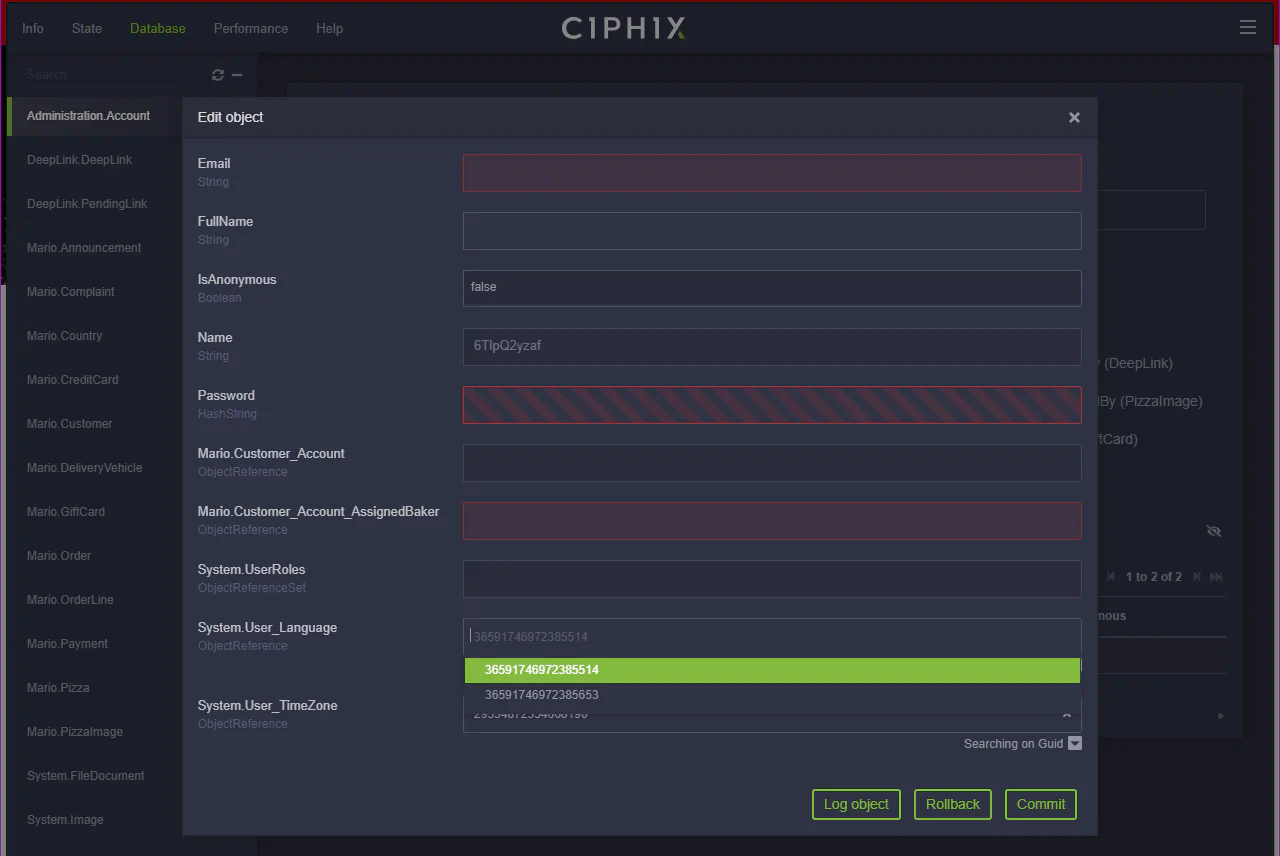The width and height of the screenshot is (1280, 856).
Task: Expand the System.User_TimeZone selector
Action: click(x=1068, y=714)
